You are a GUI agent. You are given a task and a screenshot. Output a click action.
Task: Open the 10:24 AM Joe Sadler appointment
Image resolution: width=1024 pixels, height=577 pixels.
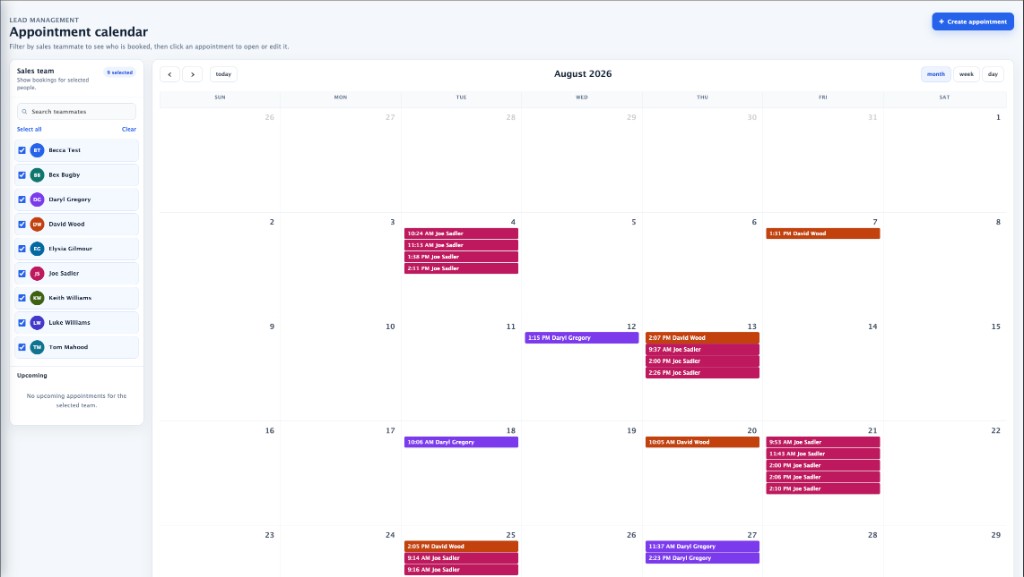461,234
